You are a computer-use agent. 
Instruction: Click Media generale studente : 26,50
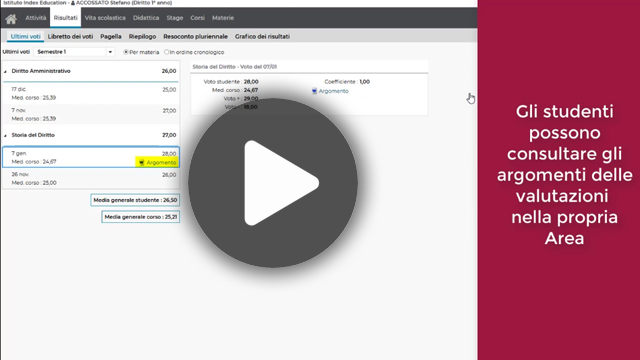135,200
